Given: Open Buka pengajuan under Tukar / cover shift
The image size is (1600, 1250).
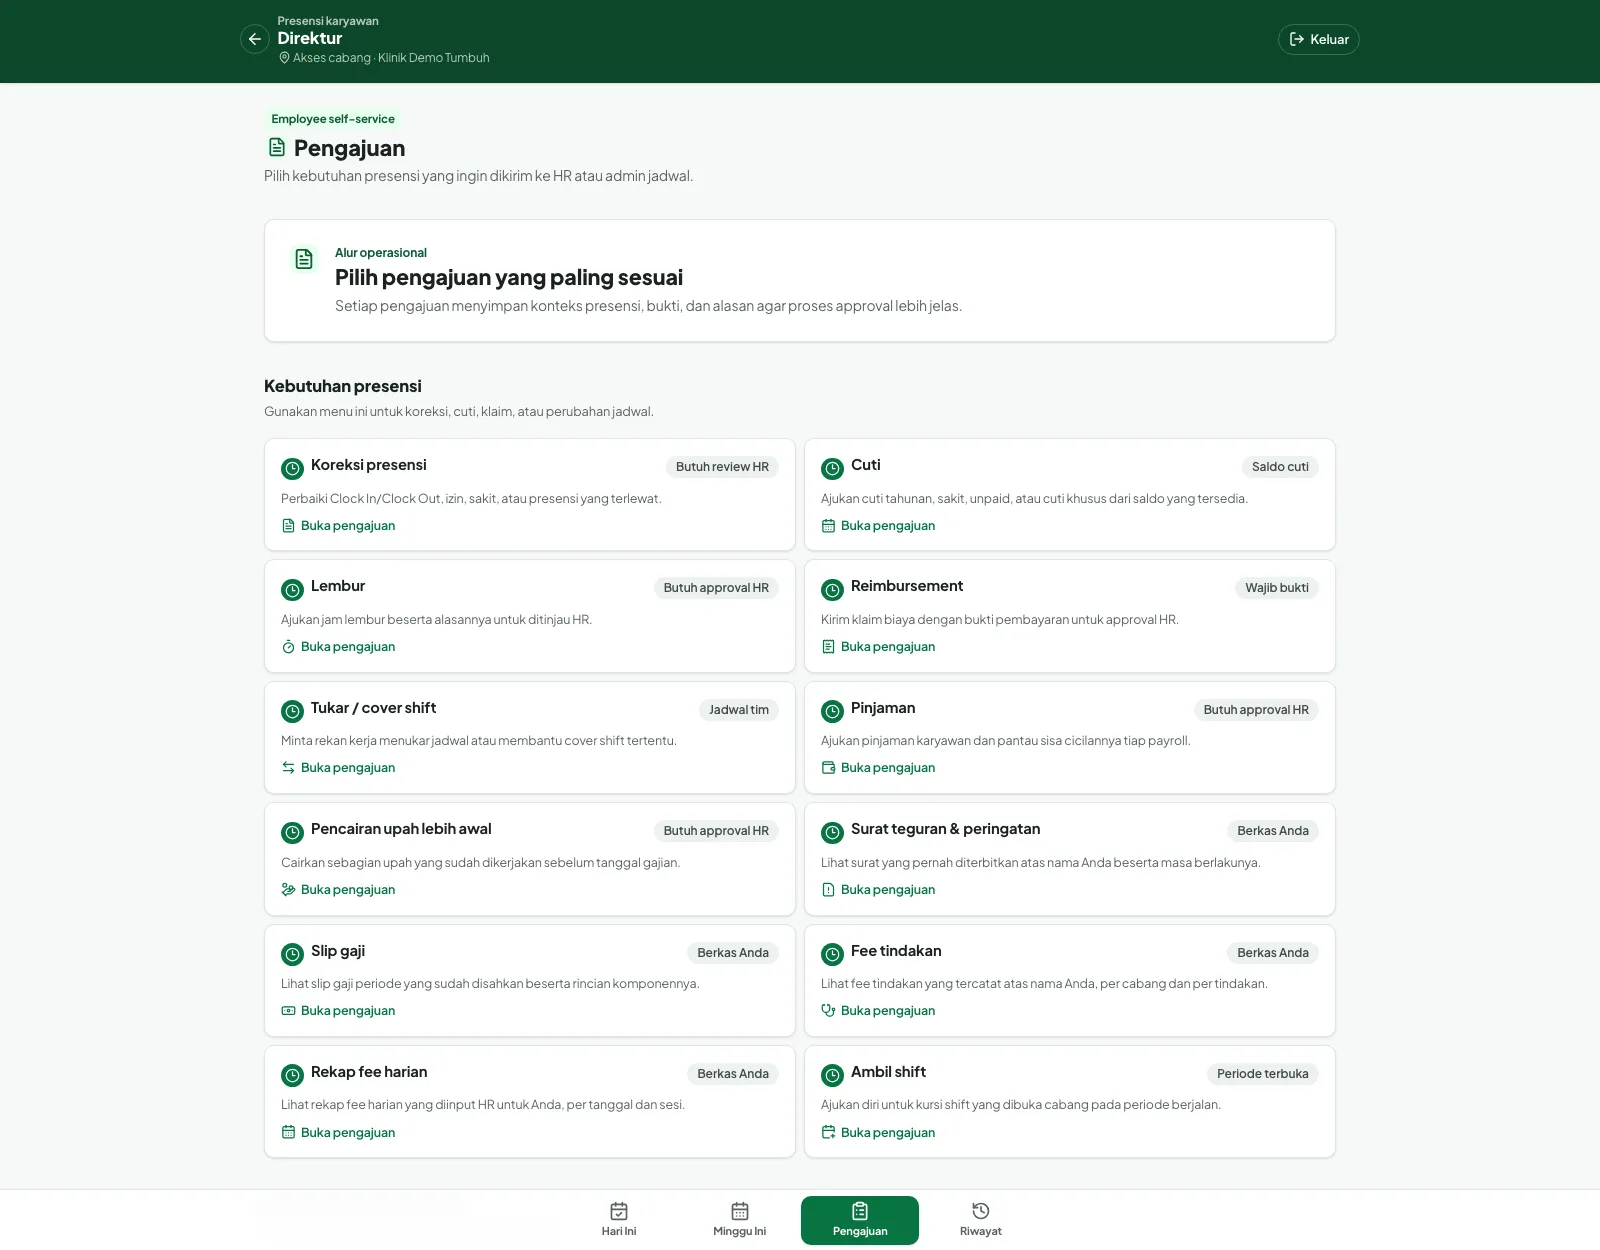Looking at the screenshot, I should [x=338, y=768].
